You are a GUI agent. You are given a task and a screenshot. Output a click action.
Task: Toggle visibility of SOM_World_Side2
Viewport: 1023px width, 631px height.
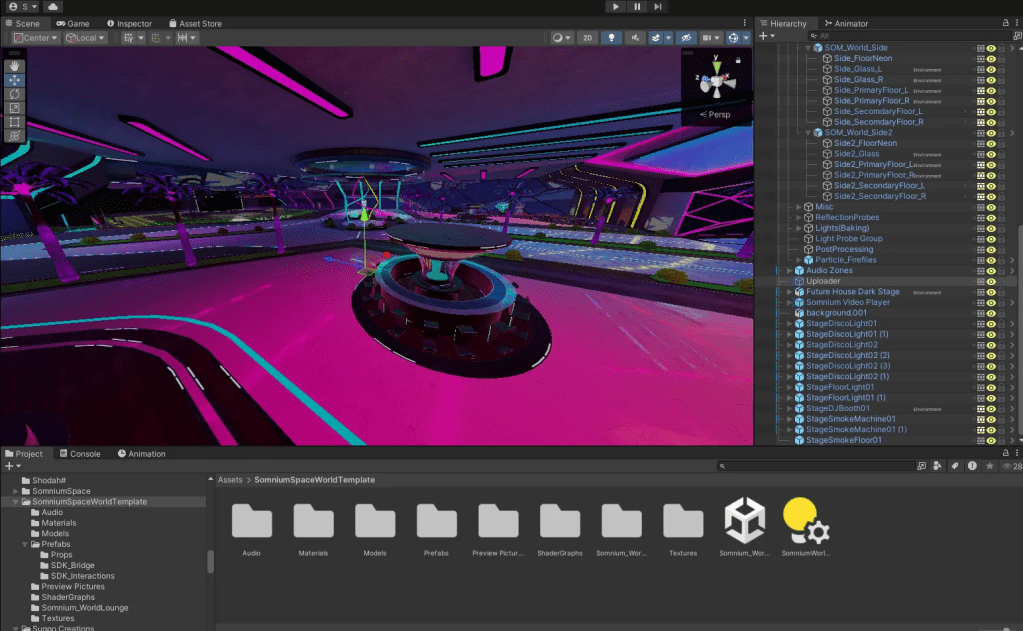991,133
